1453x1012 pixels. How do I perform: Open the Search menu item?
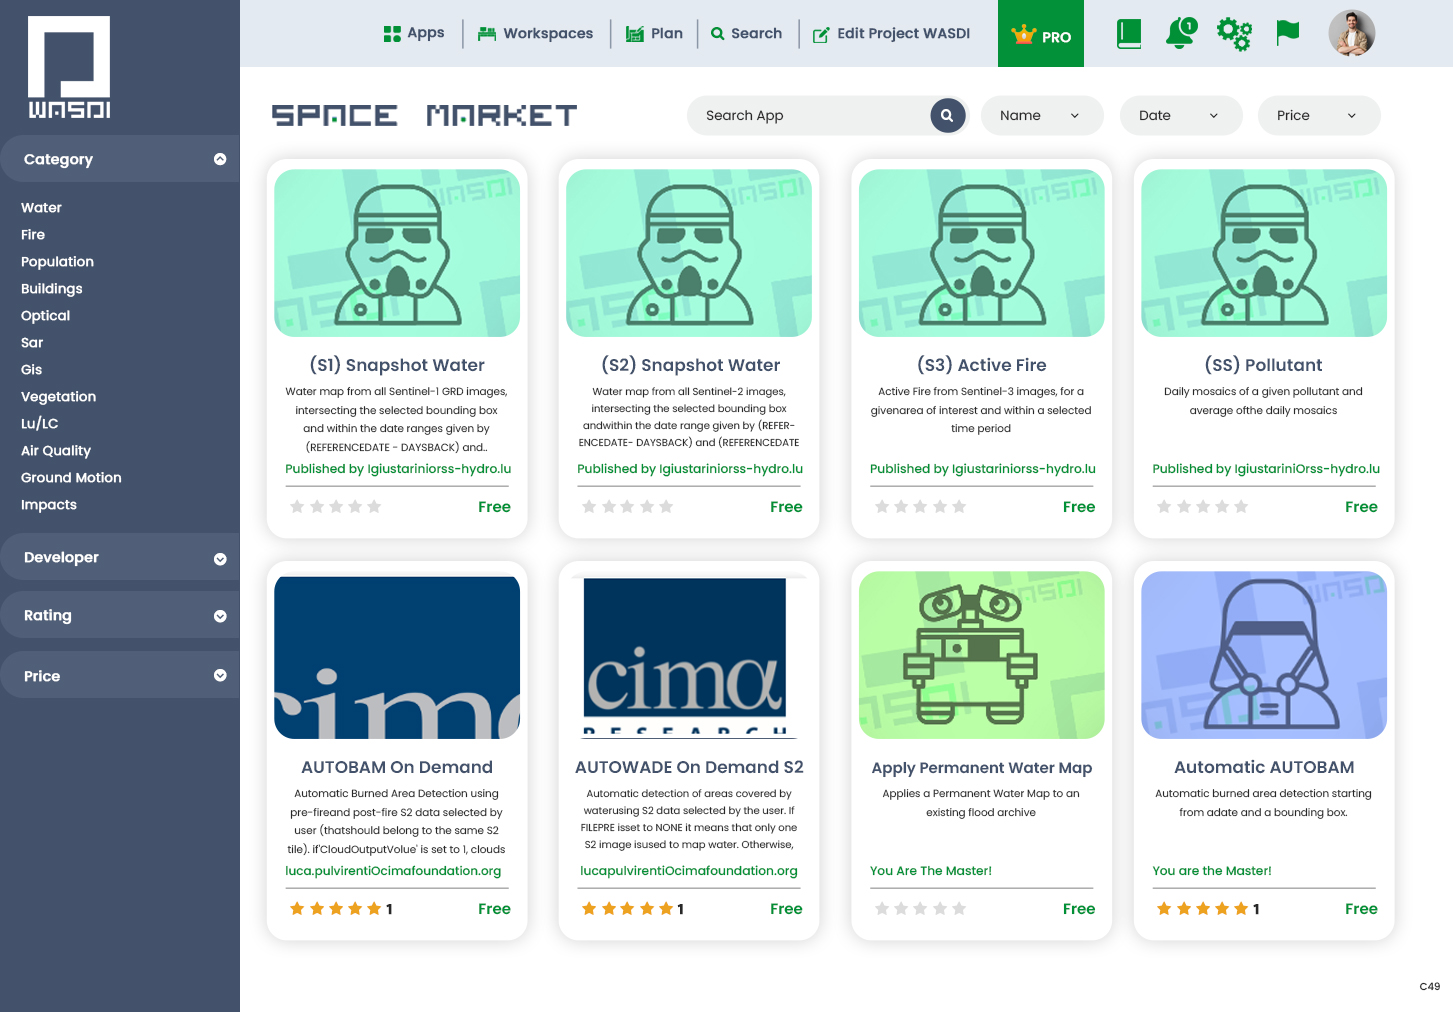[x=746, y=33]
